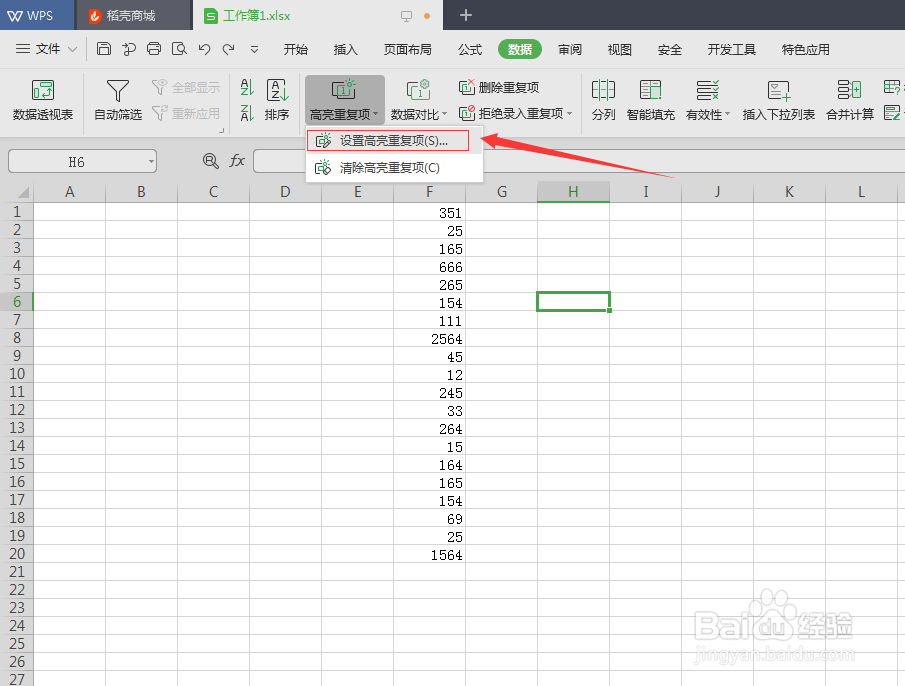Select column H header
This screenshot has width=905, height=686.
coord(573,192)
